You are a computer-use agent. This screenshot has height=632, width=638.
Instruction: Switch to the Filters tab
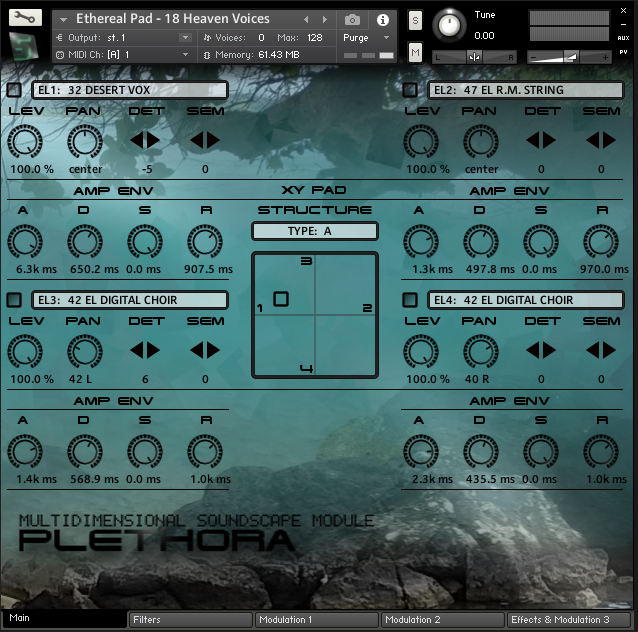tap(190, 620)
